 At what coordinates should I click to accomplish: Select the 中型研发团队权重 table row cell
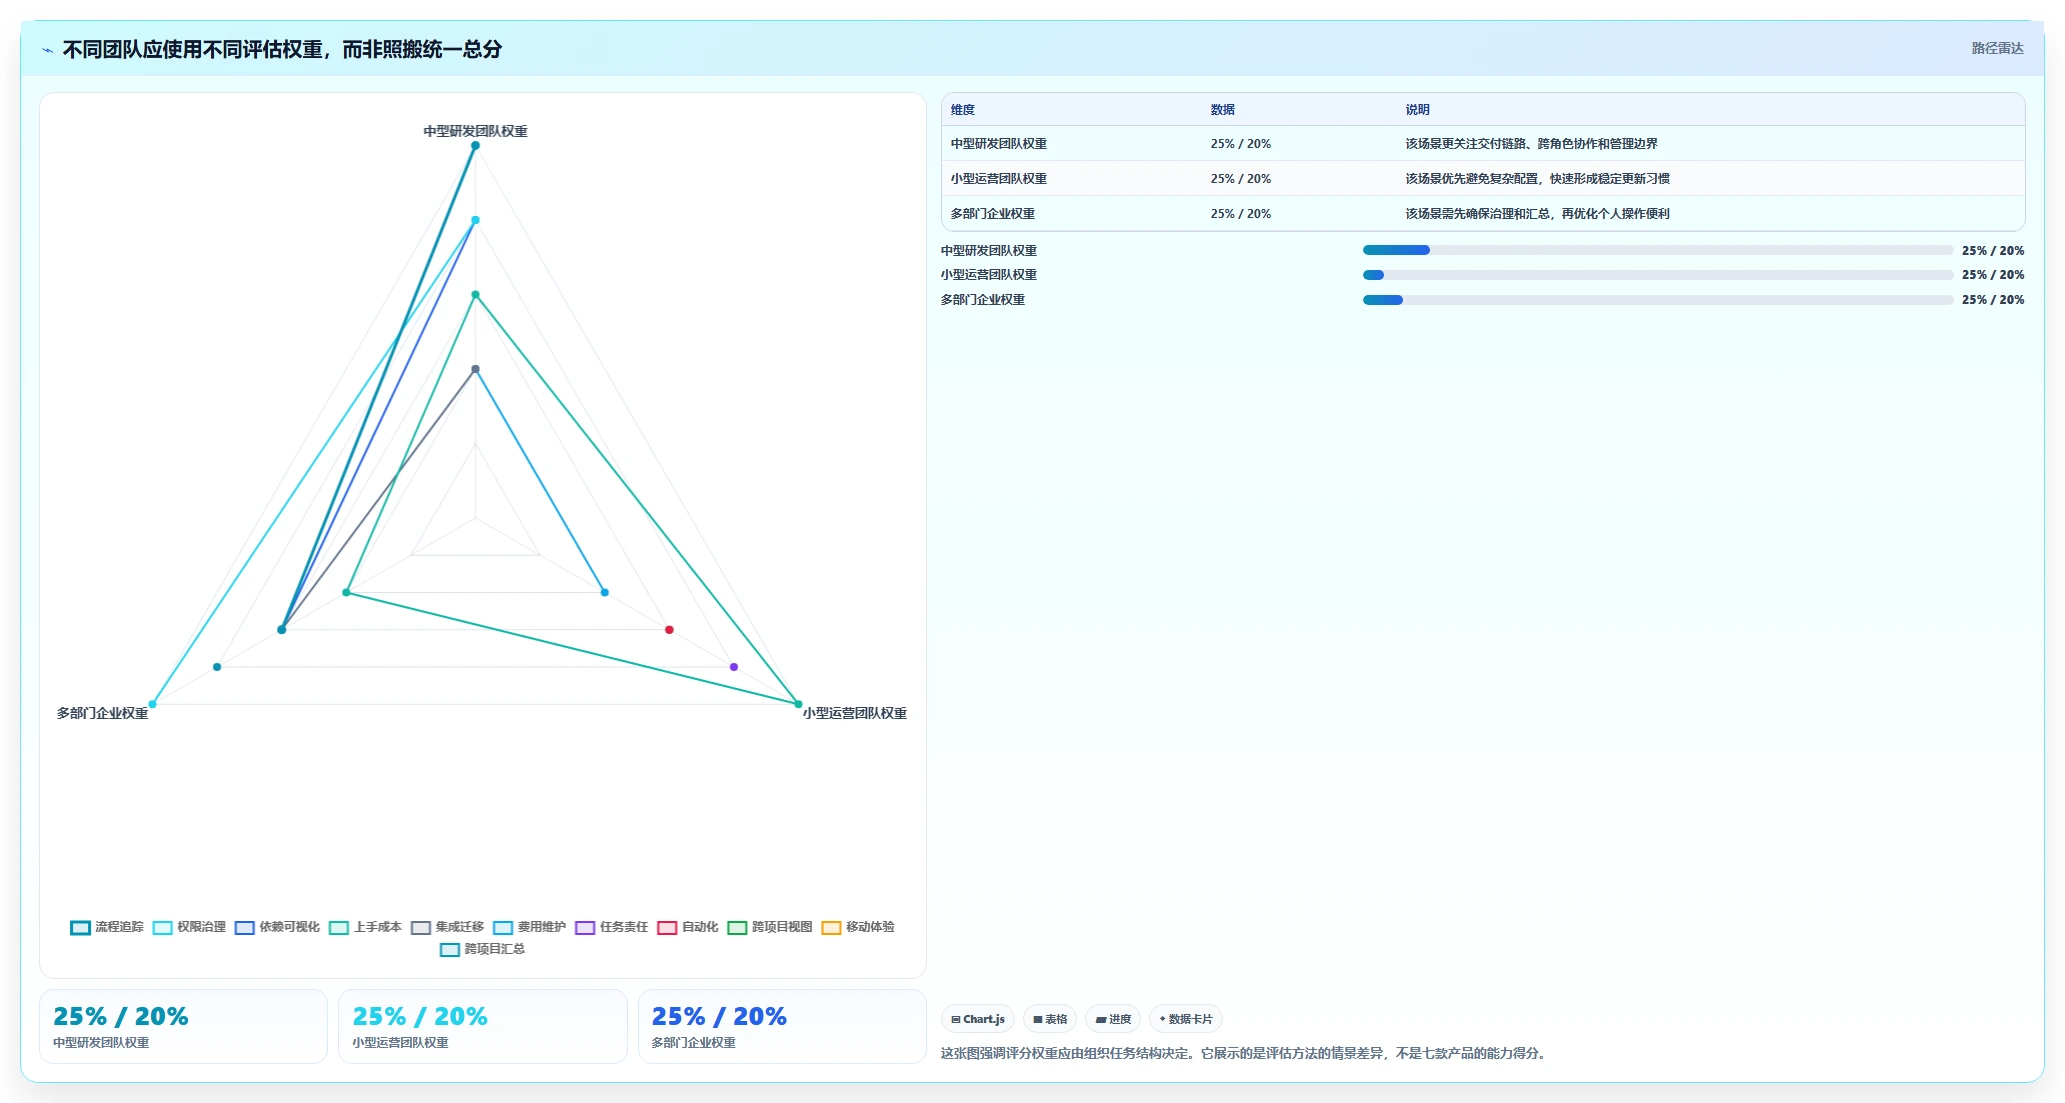(x=999, y=144)
